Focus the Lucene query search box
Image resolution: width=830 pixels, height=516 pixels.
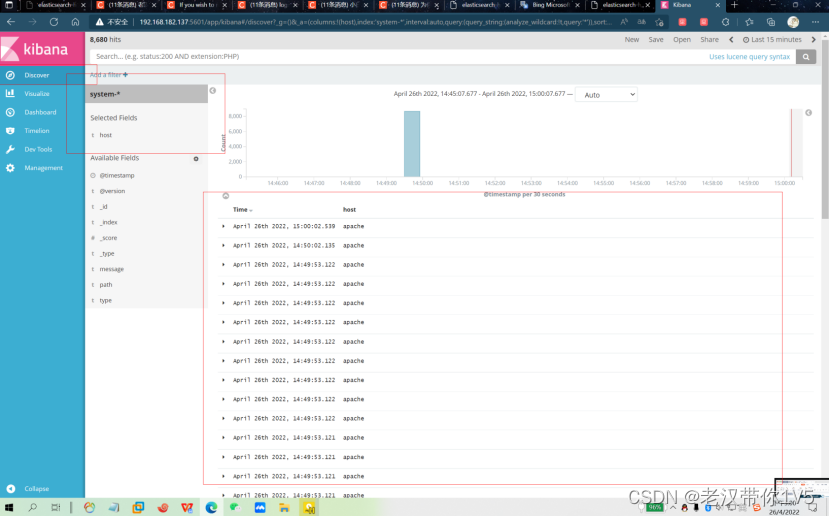tap(397, 57)
